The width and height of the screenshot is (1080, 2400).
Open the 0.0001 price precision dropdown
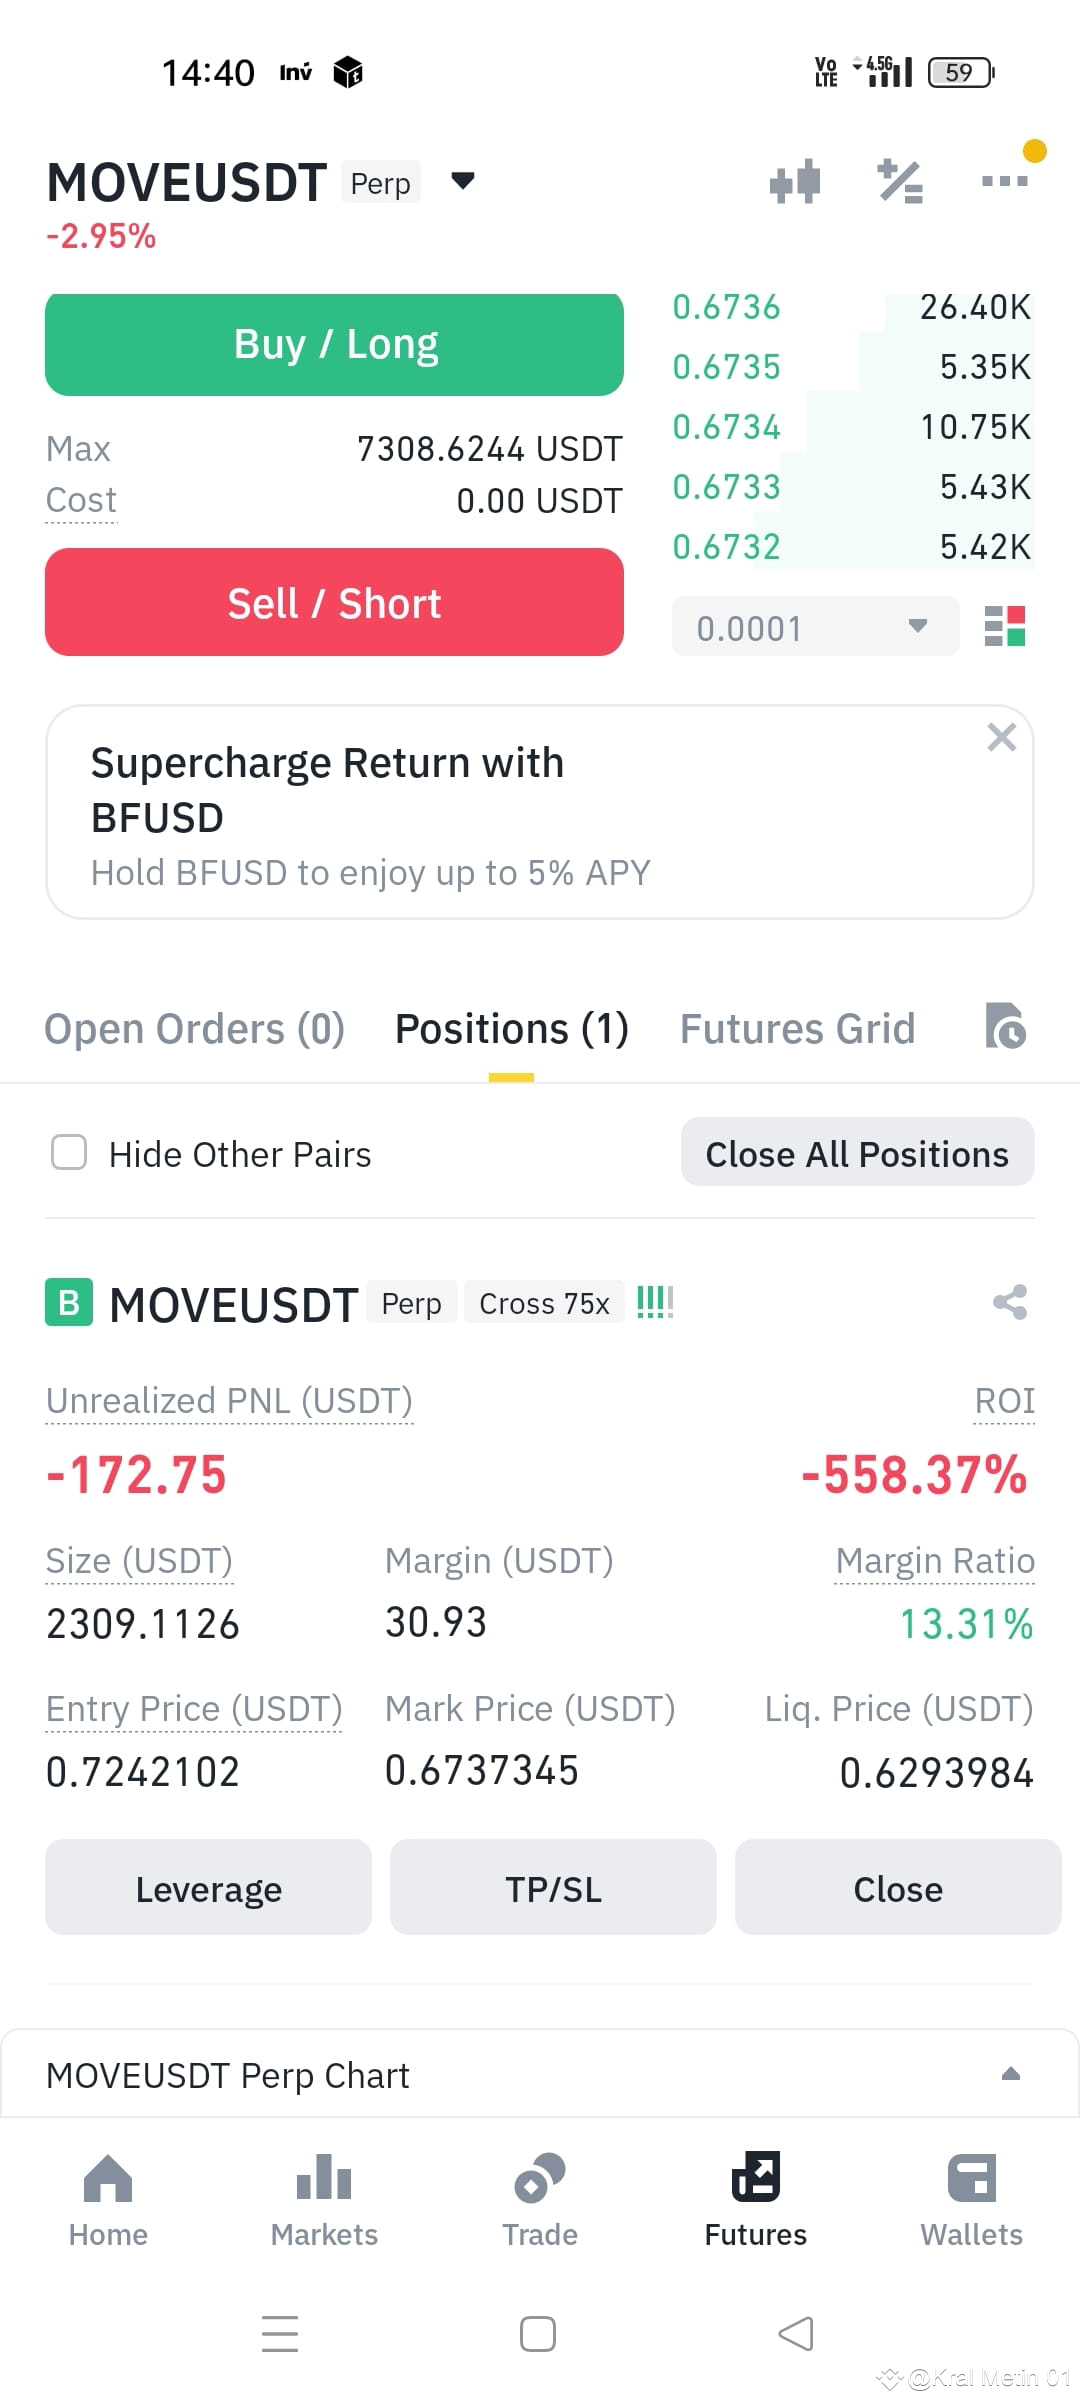[x=815, y=627]
